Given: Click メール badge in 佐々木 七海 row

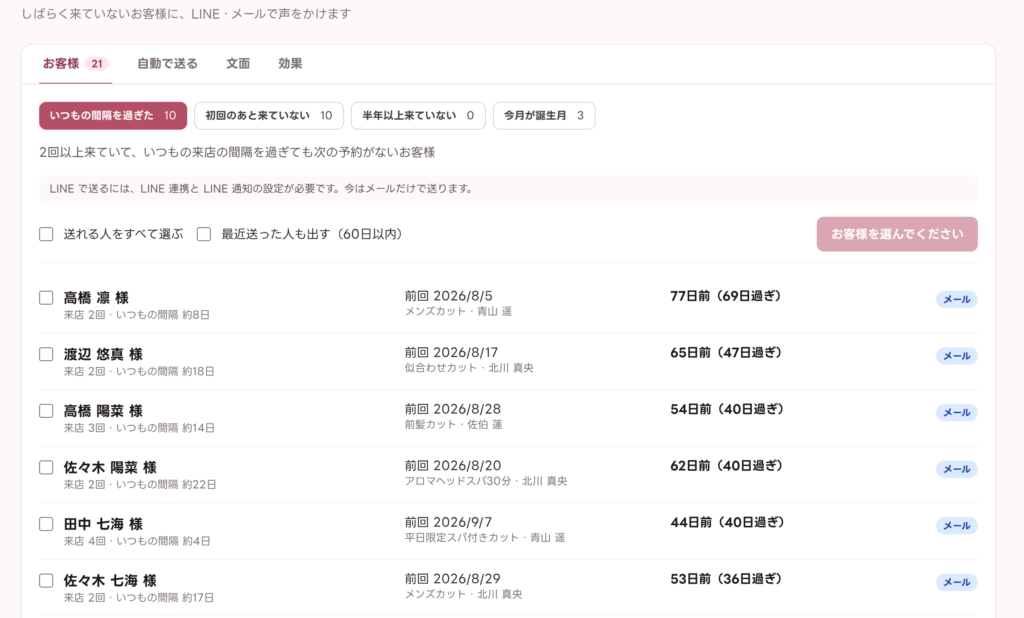Looking at the screenshot, I should [x=957, y=582].
